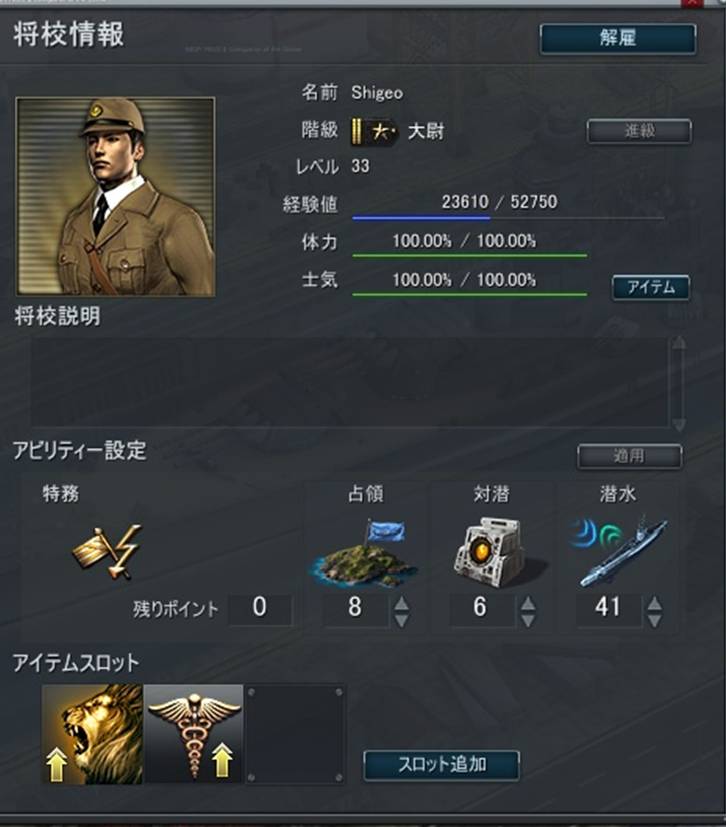
Task: Select the 占領 island capture icon
Action: (x=363, y=553)
